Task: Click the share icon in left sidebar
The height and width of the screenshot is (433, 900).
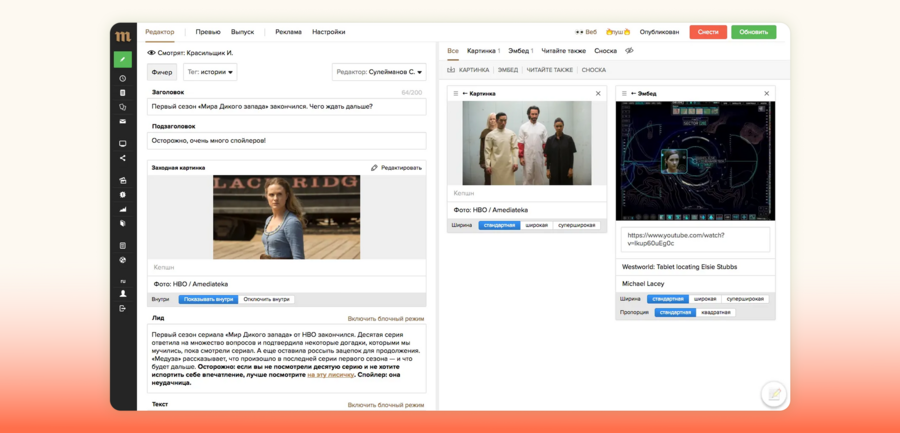Action: coord(123,158)
